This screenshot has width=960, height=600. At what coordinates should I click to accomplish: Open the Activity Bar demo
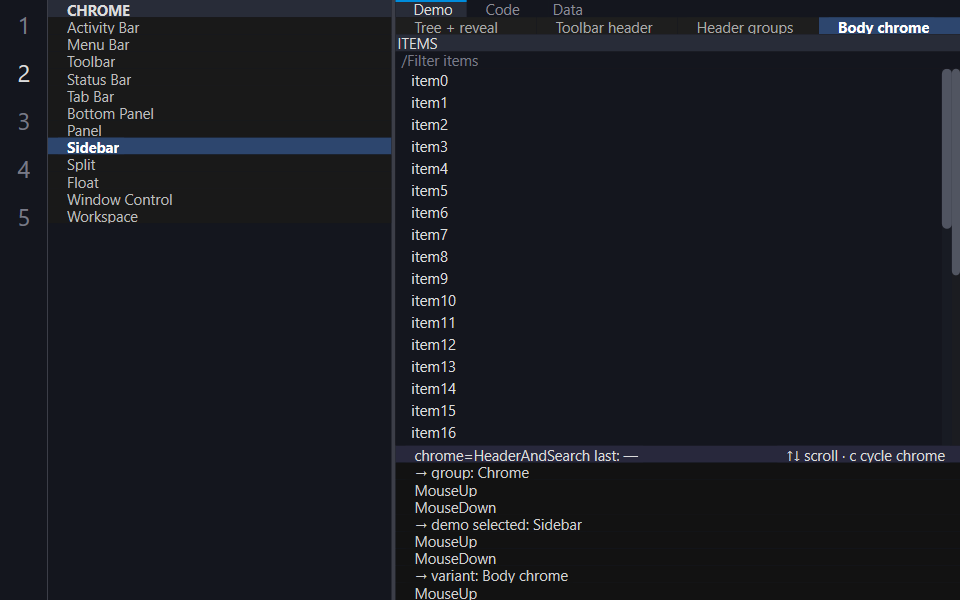219,28
